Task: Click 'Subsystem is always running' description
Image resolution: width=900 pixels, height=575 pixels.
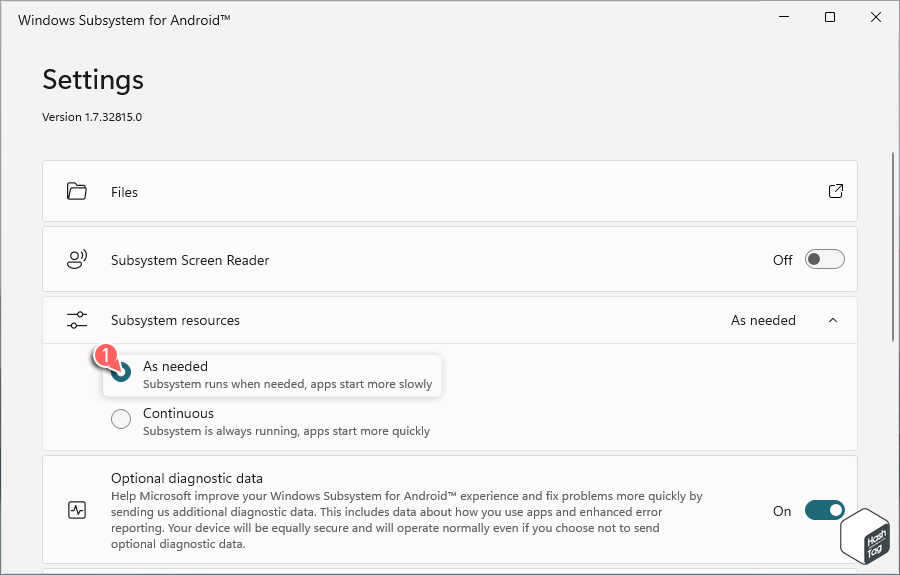Action: pyautogui.click(x=286, y=431)
